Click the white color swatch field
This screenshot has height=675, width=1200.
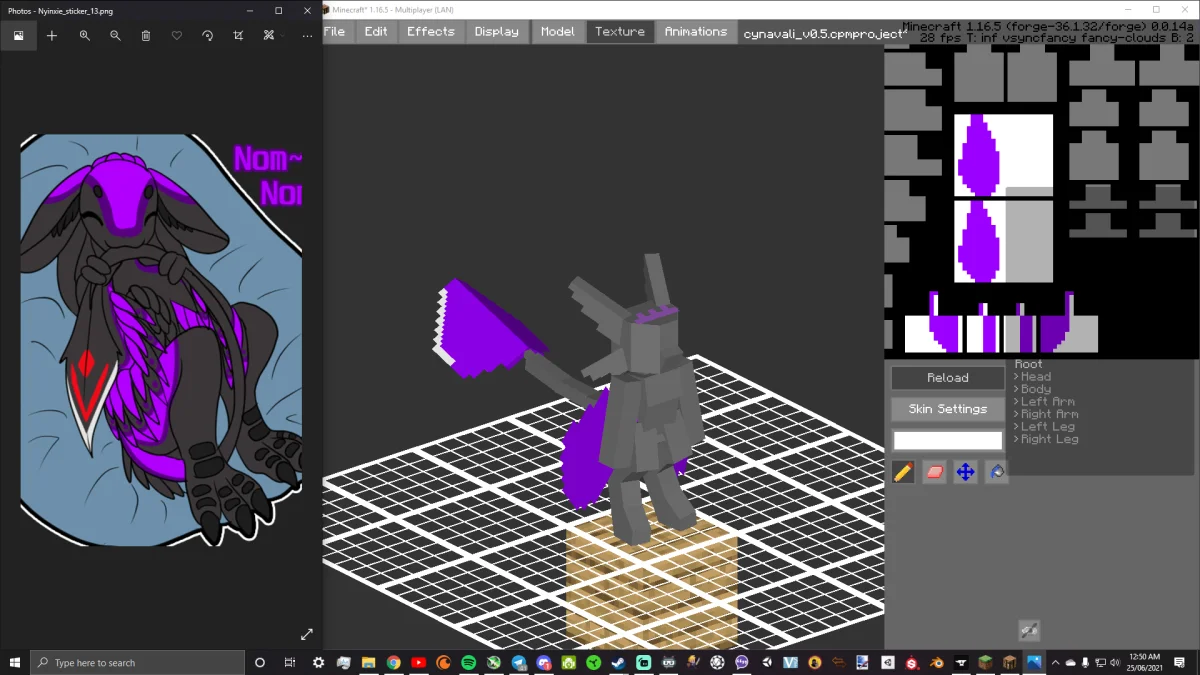tap(948, 441)
